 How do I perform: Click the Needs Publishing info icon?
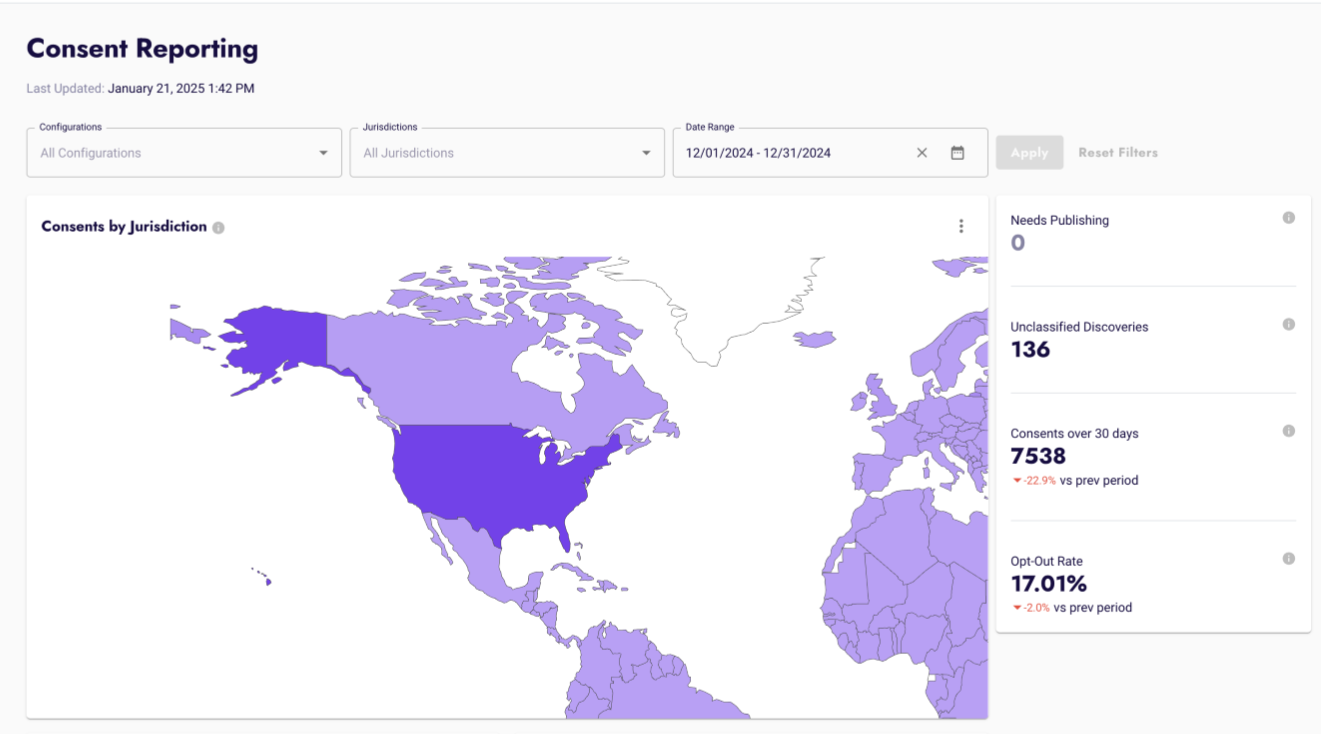pos(1288,218)
